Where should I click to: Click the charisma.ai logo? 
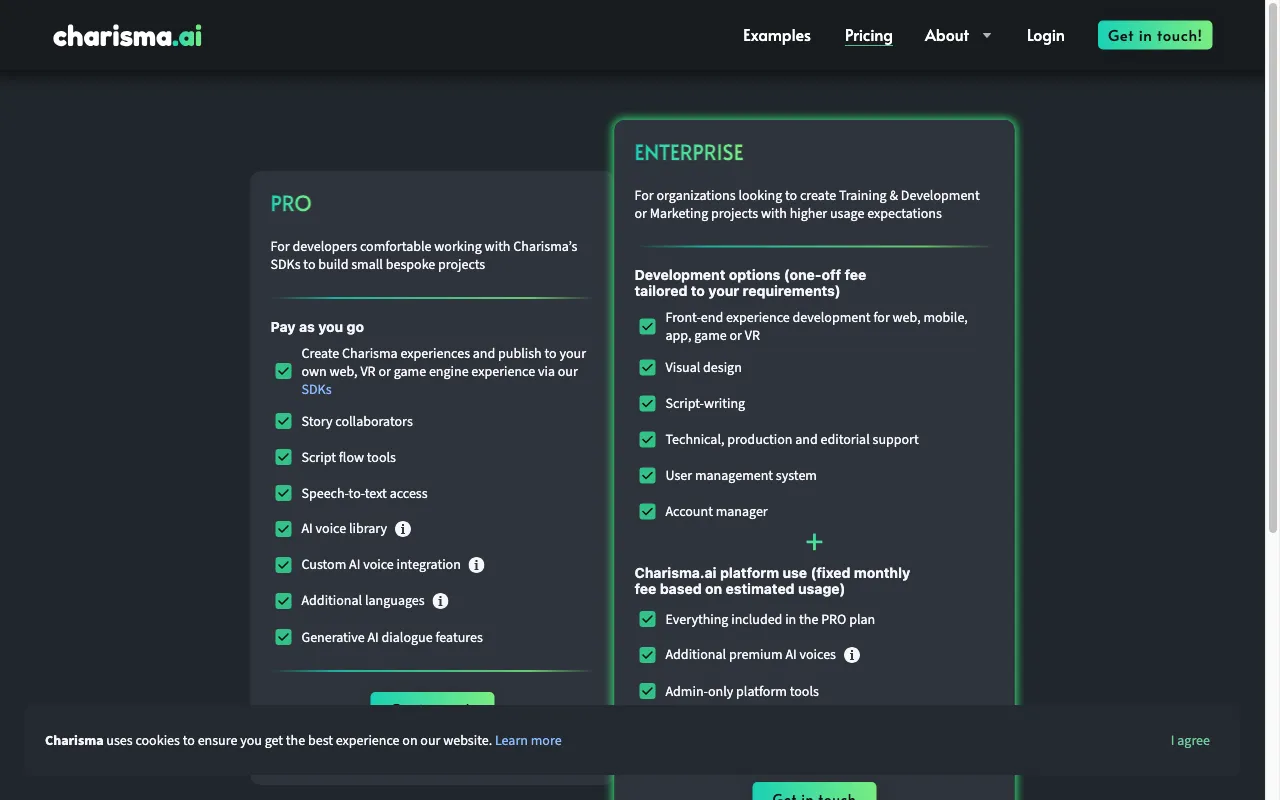(x=127, y=36)
